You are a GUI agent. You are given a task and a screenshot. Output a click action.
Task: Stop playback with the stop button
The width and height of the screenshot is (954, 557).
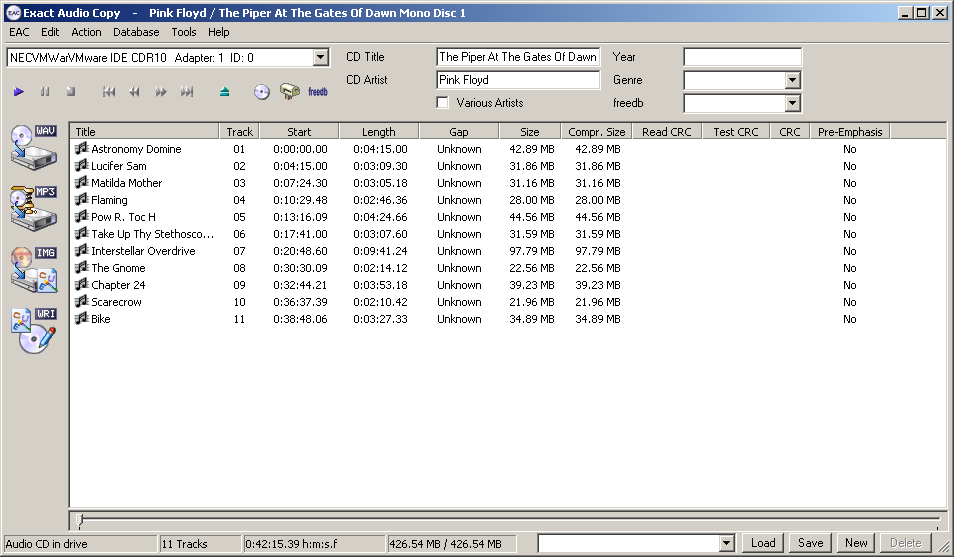click(71, 92)
